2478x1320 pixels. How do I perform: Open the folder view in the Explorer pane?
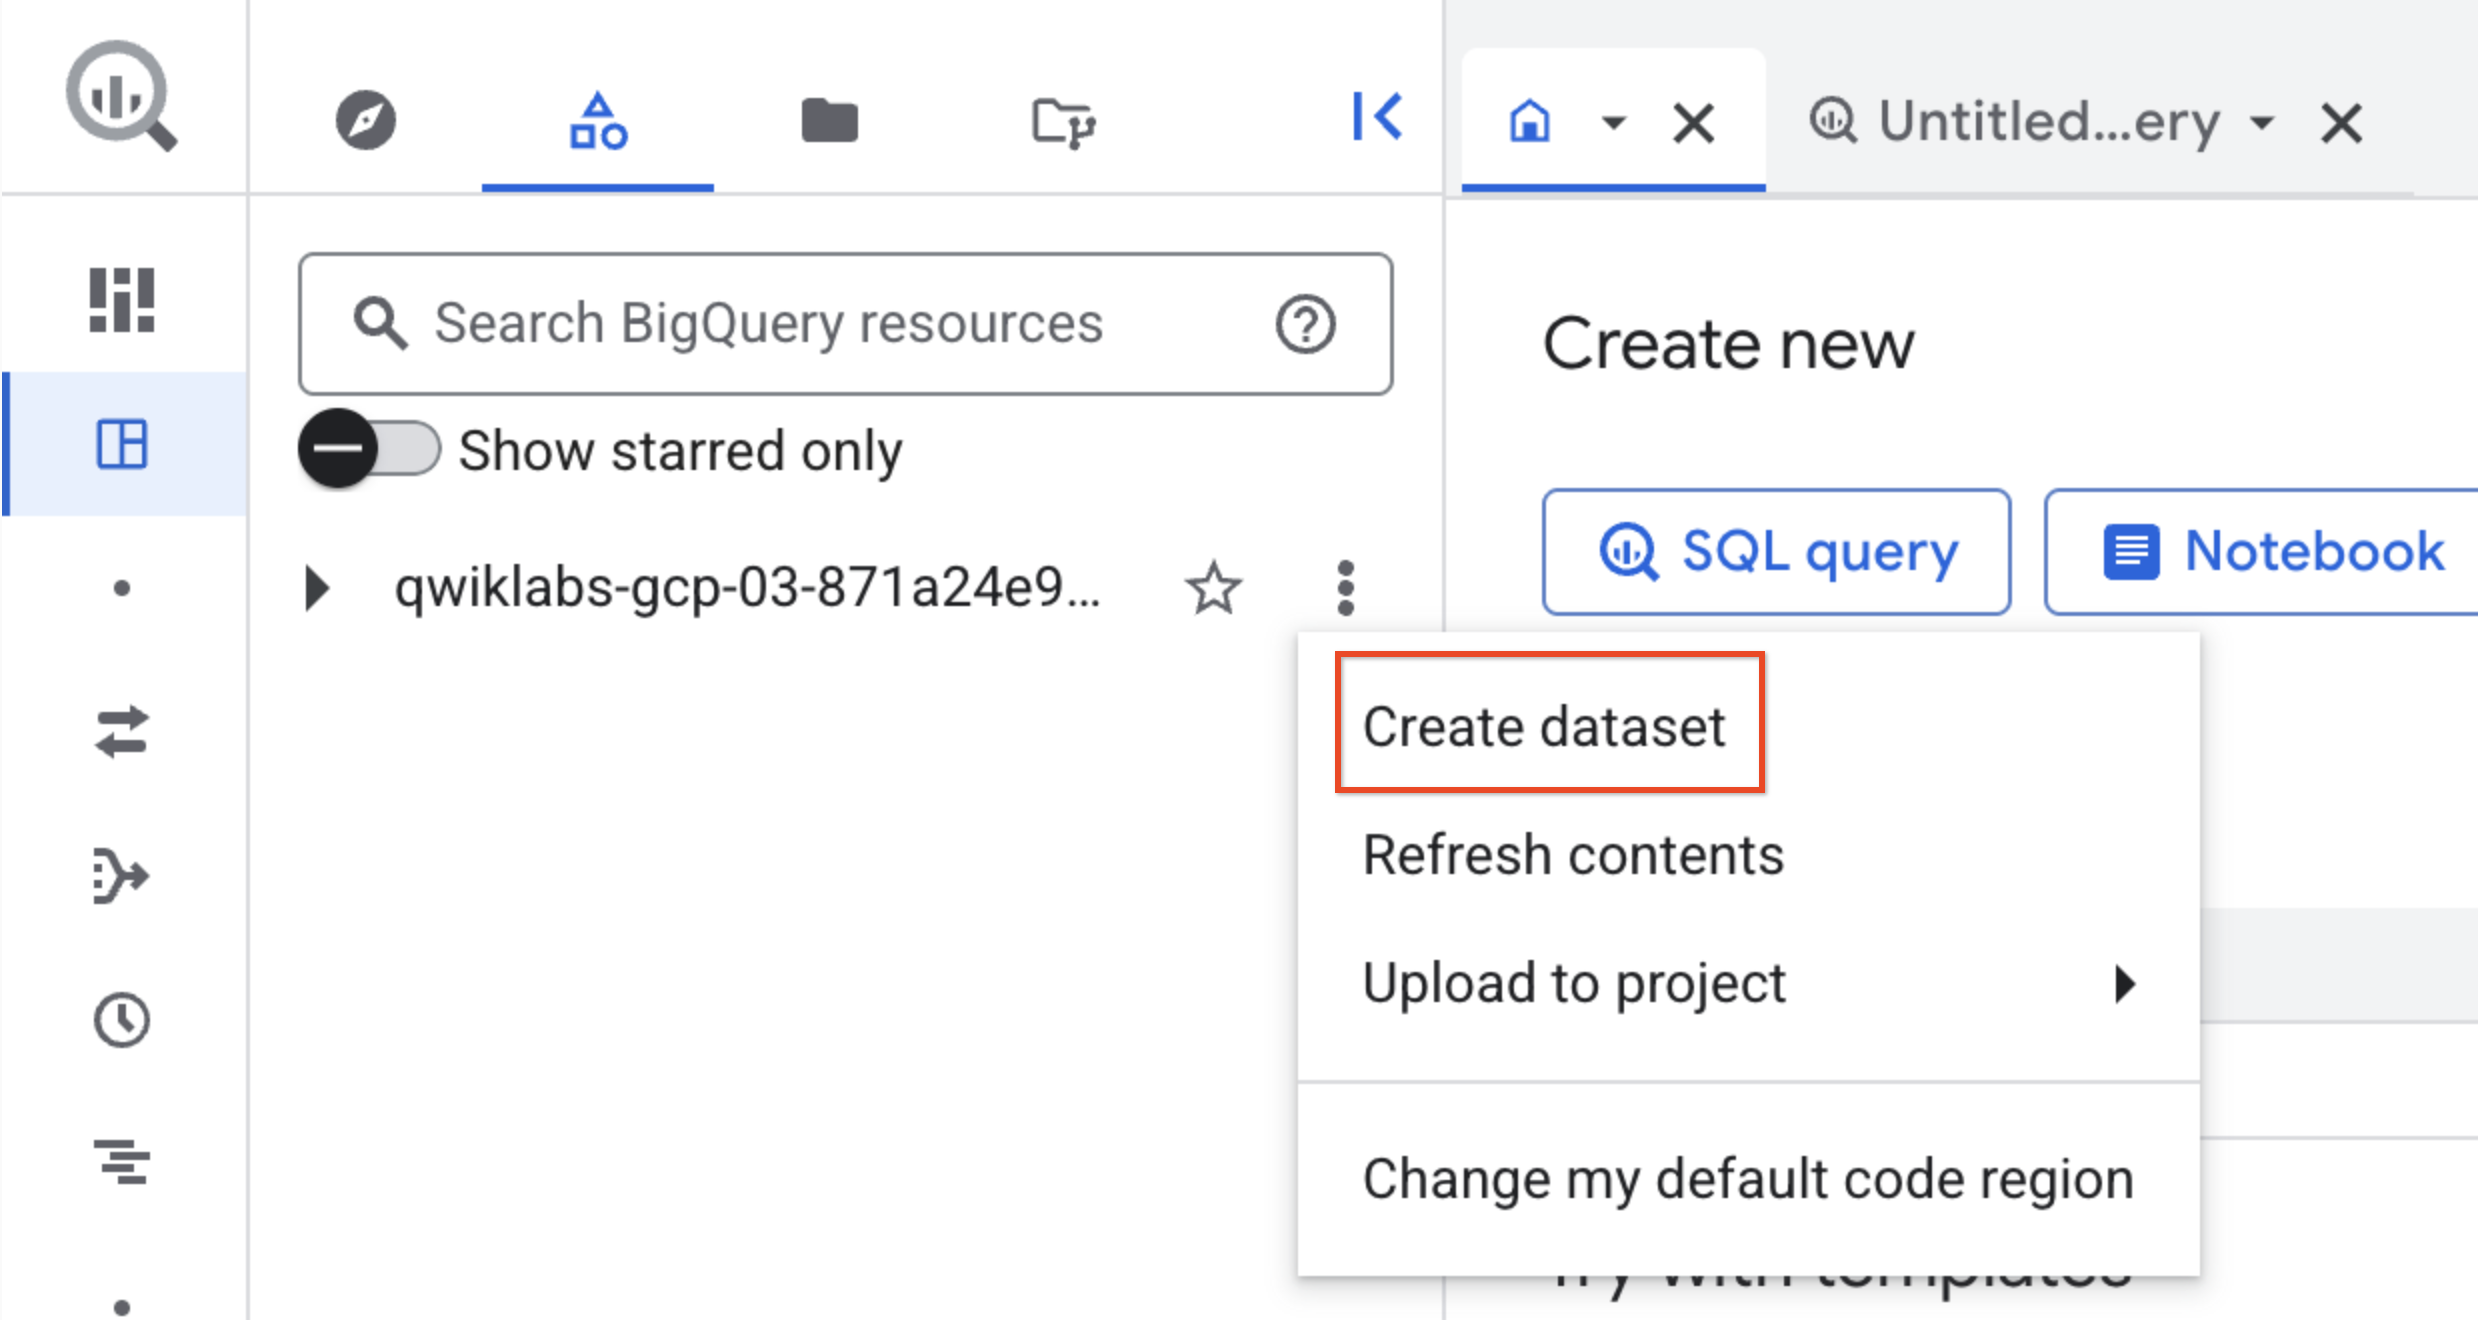pos(829,120)
